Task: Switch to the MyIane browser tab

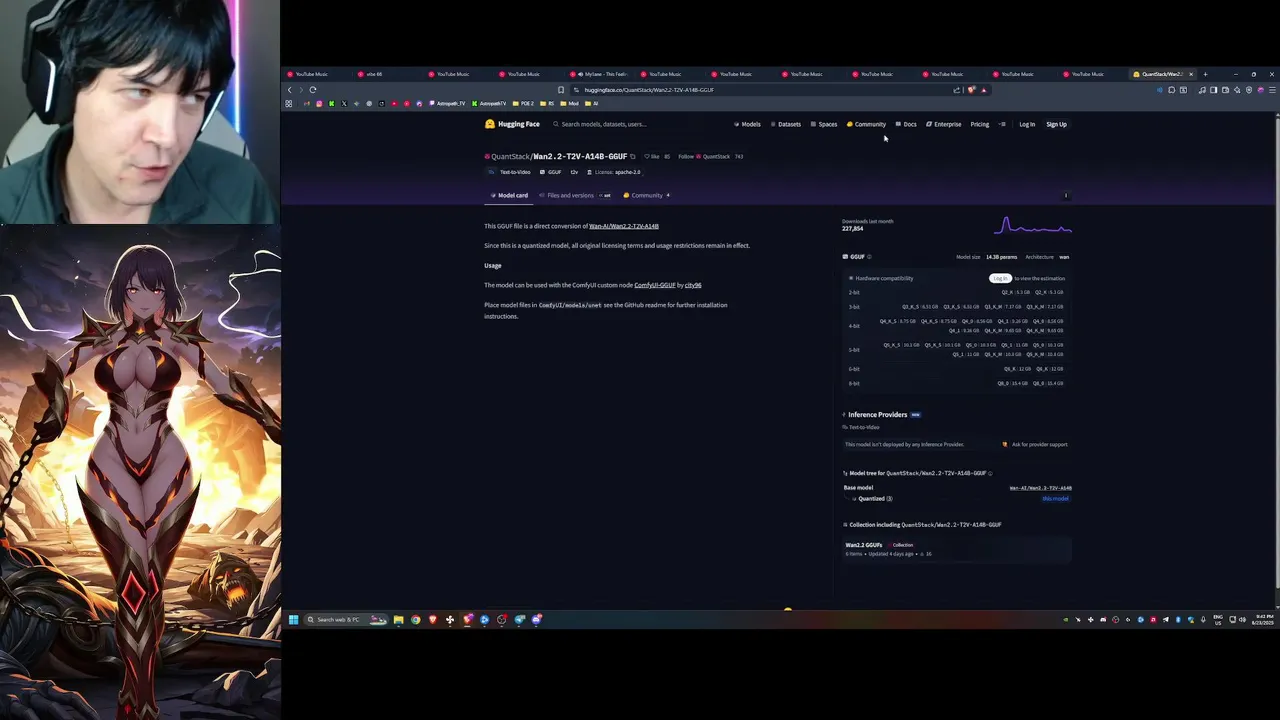Action: (x=601, y=74)
